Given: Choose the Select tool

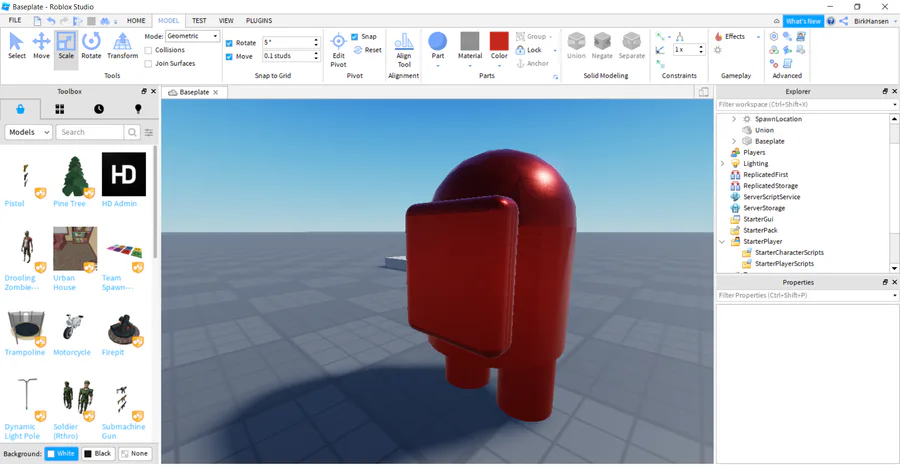Looking at the screenshot, I should click(x=17, y=46).
